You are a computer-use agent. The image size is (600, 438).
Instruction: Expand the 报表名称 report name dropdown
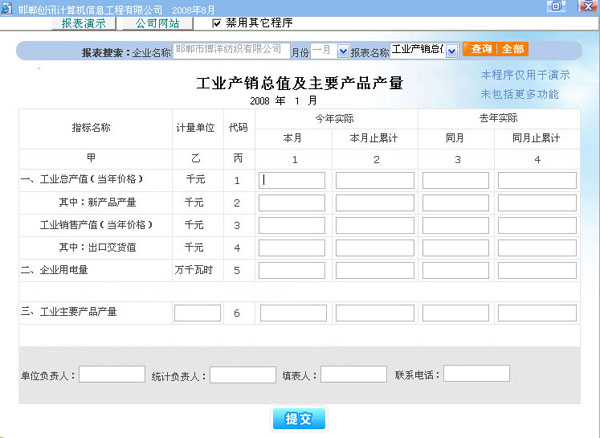[x=451, y=49]
